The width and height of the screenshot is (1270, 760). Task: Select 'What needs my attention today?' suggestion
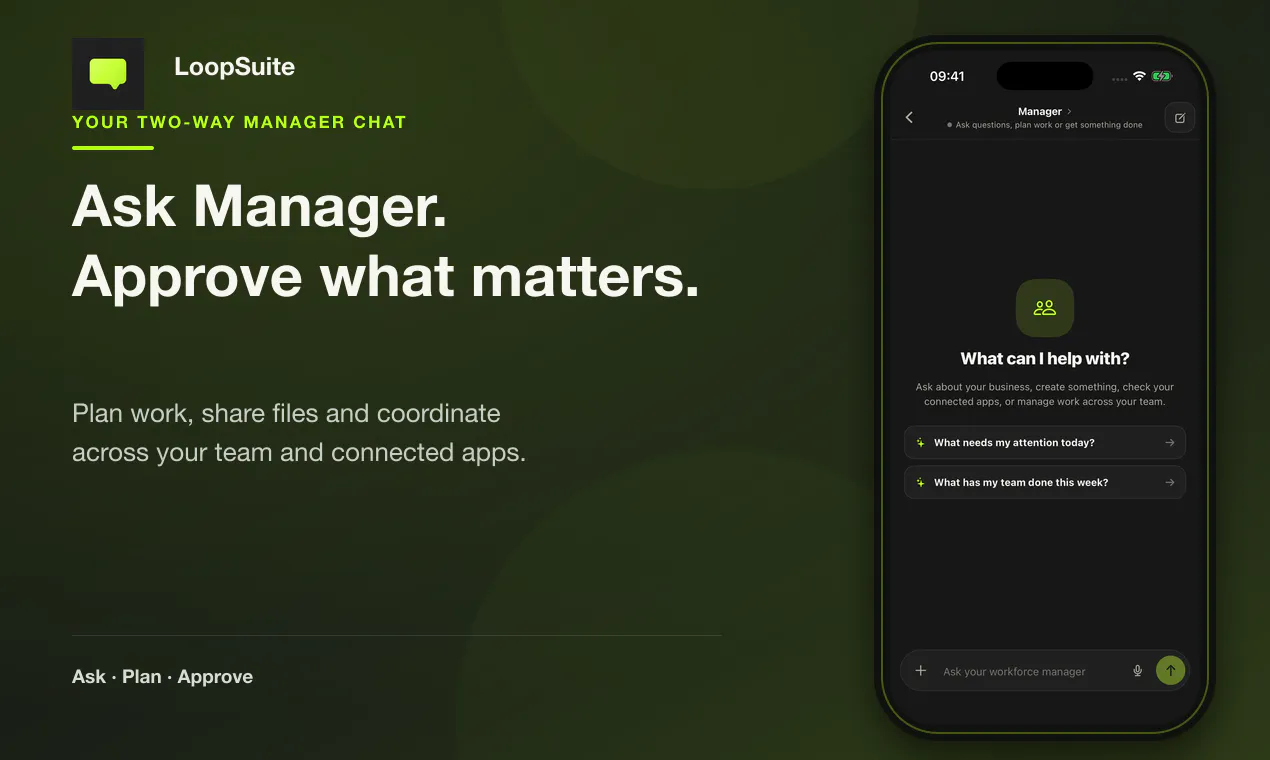pyautogui.click(x=1045, y=442)
